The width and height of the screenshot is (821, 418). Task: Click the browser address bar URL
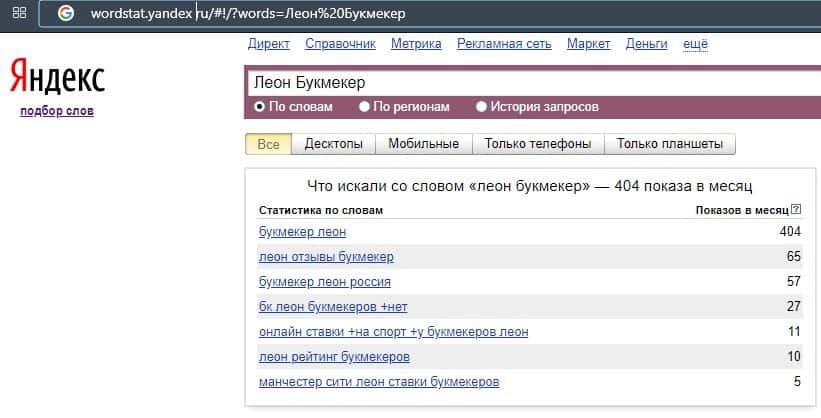pyautogui.click(x=248, y=14)
